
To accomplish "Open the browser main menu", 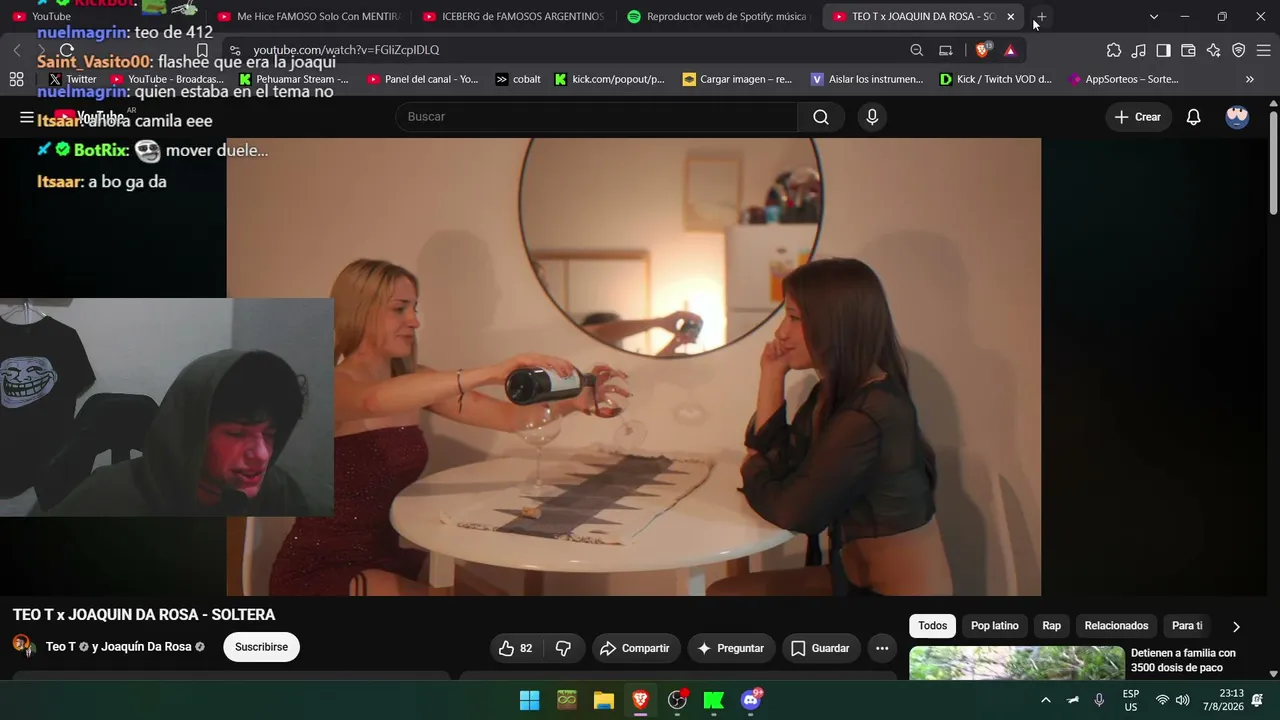I will (x=1263, y=50).
